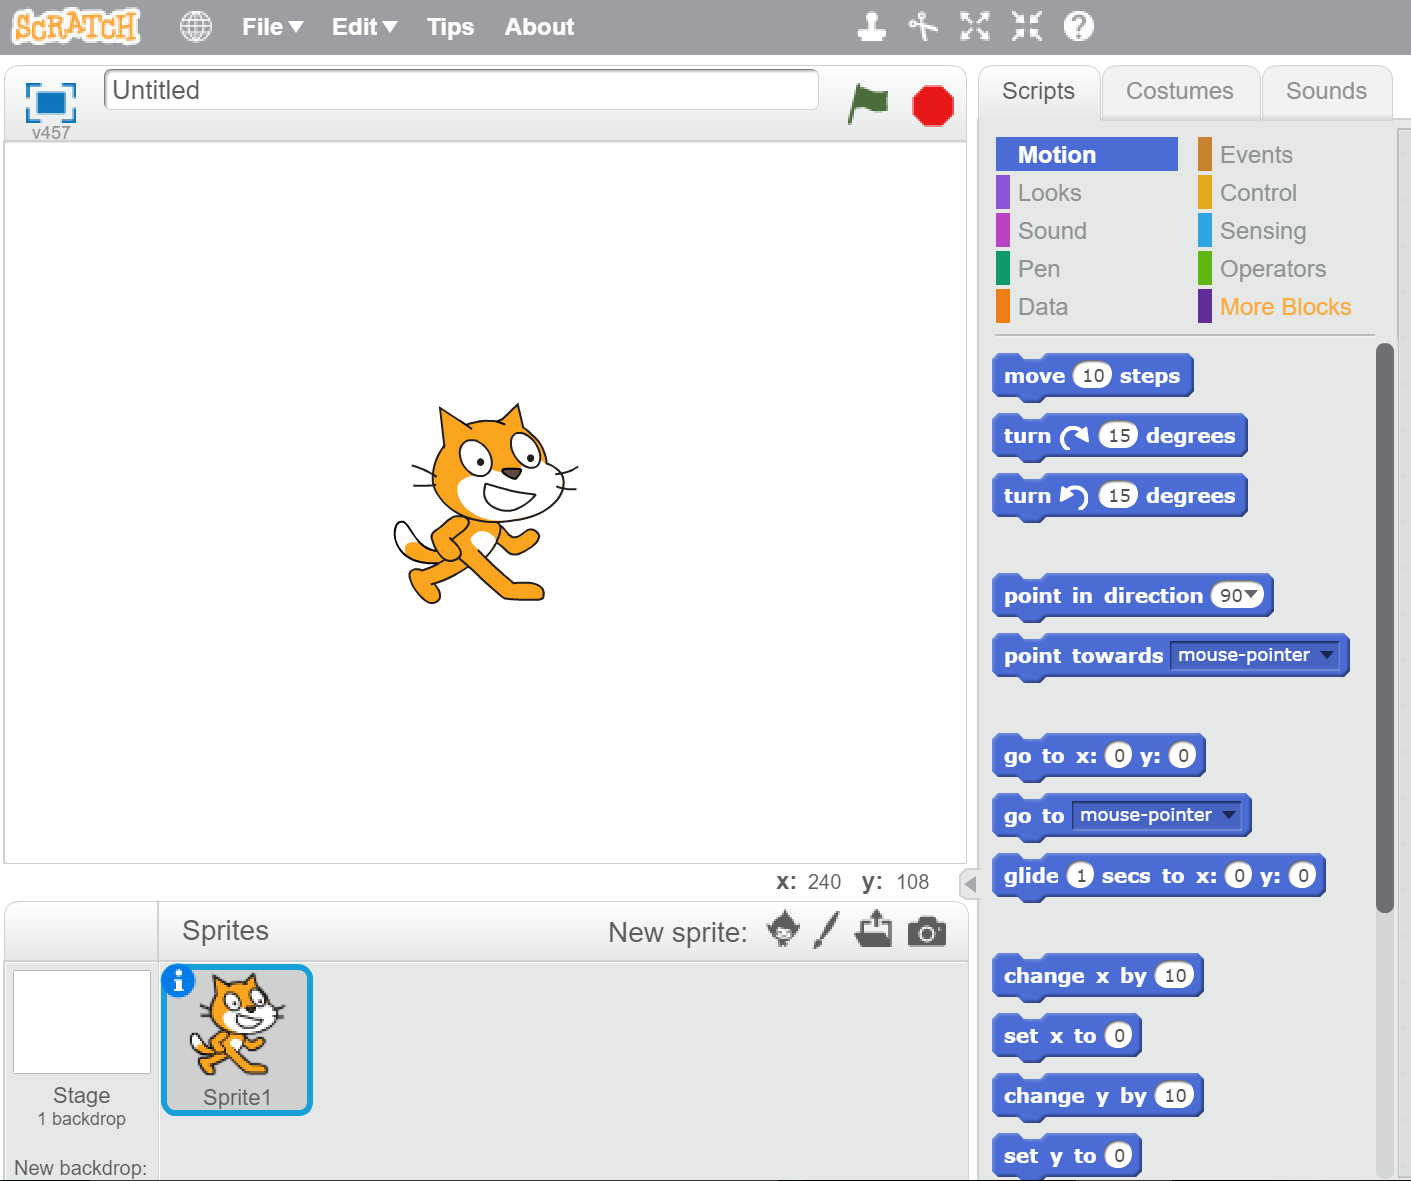
Task: Open the File menu
Action: coord(272,27)
